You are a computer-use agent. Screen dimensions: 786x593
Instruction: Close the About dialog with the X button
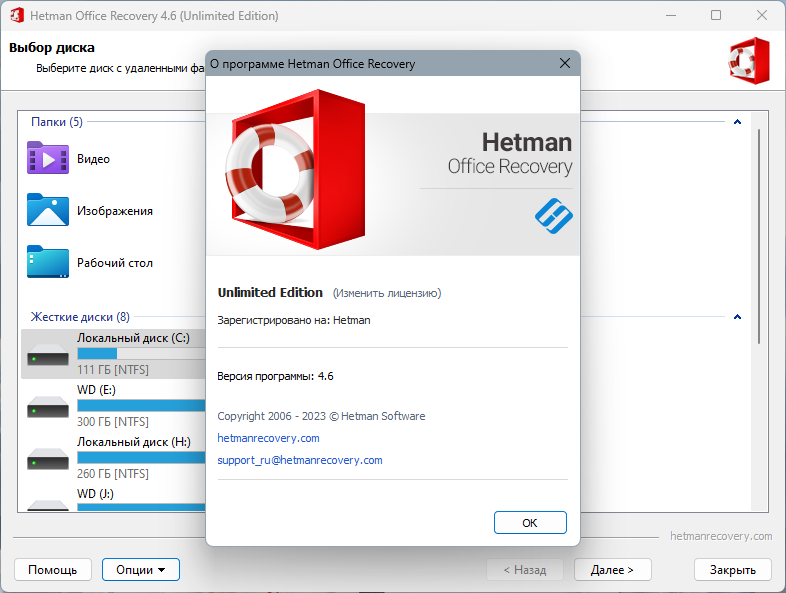point(565,63)
